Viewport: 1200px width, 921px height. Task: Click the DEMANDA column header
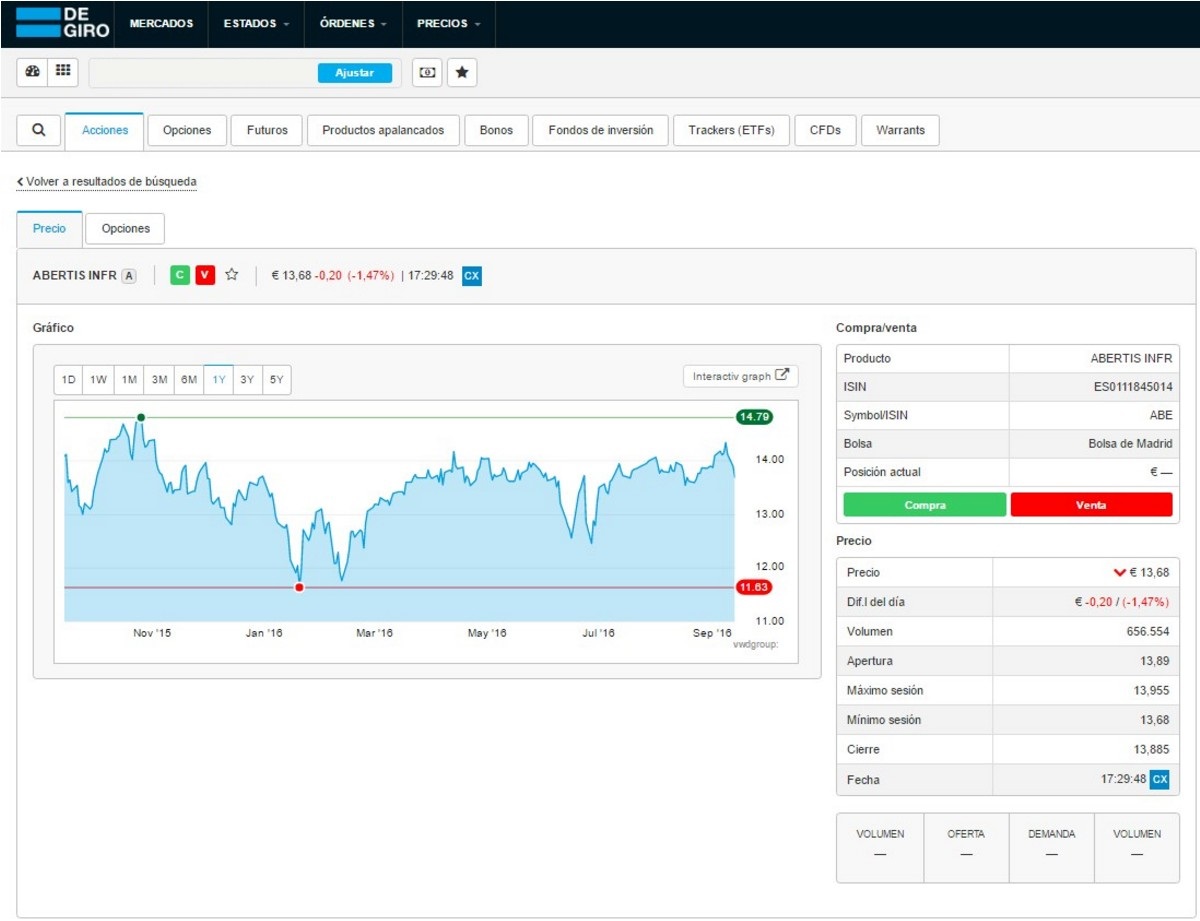(1051, 834)
